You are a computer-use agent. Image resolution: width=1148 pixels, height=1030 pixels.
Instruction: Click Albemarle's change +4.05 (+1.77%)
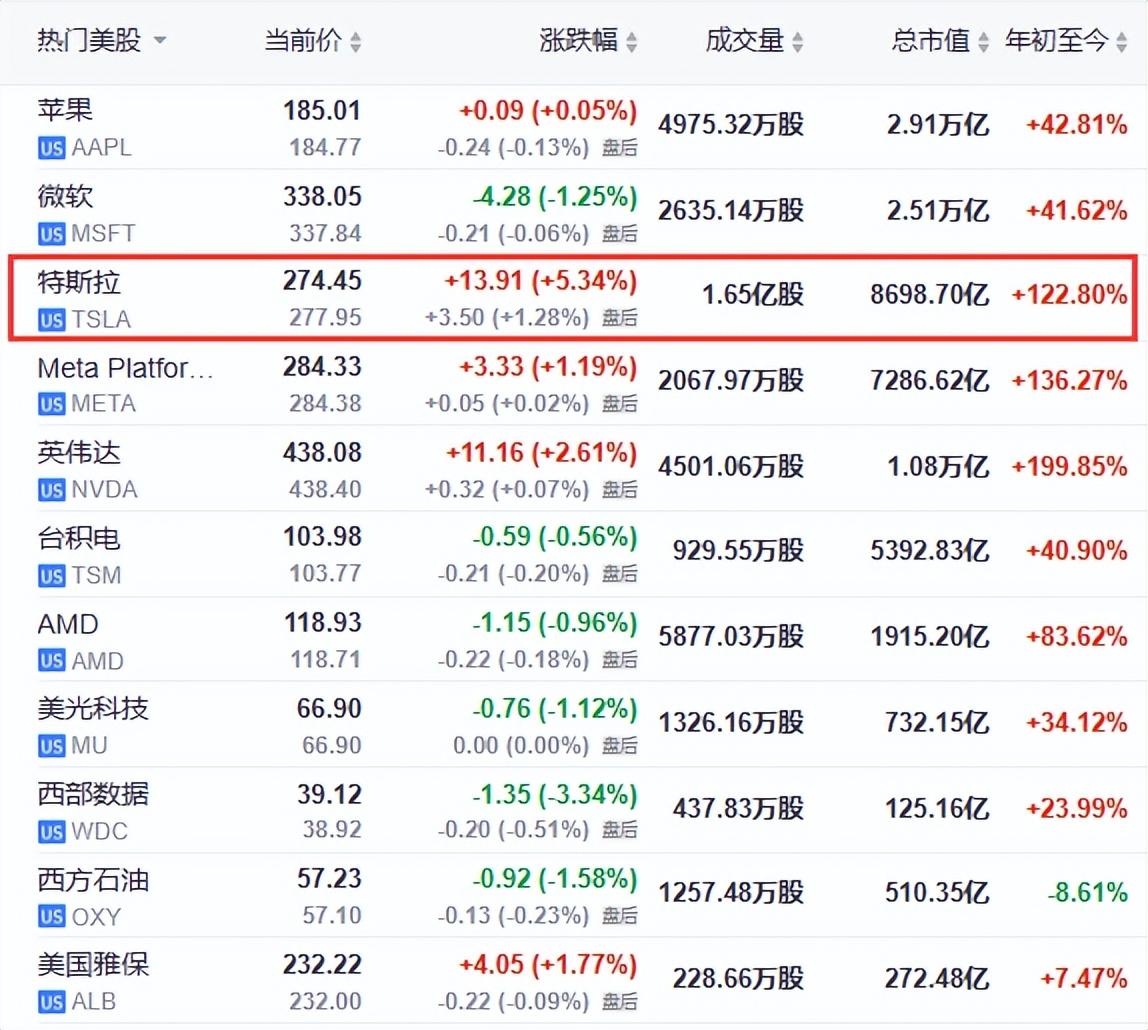point(548,965)
